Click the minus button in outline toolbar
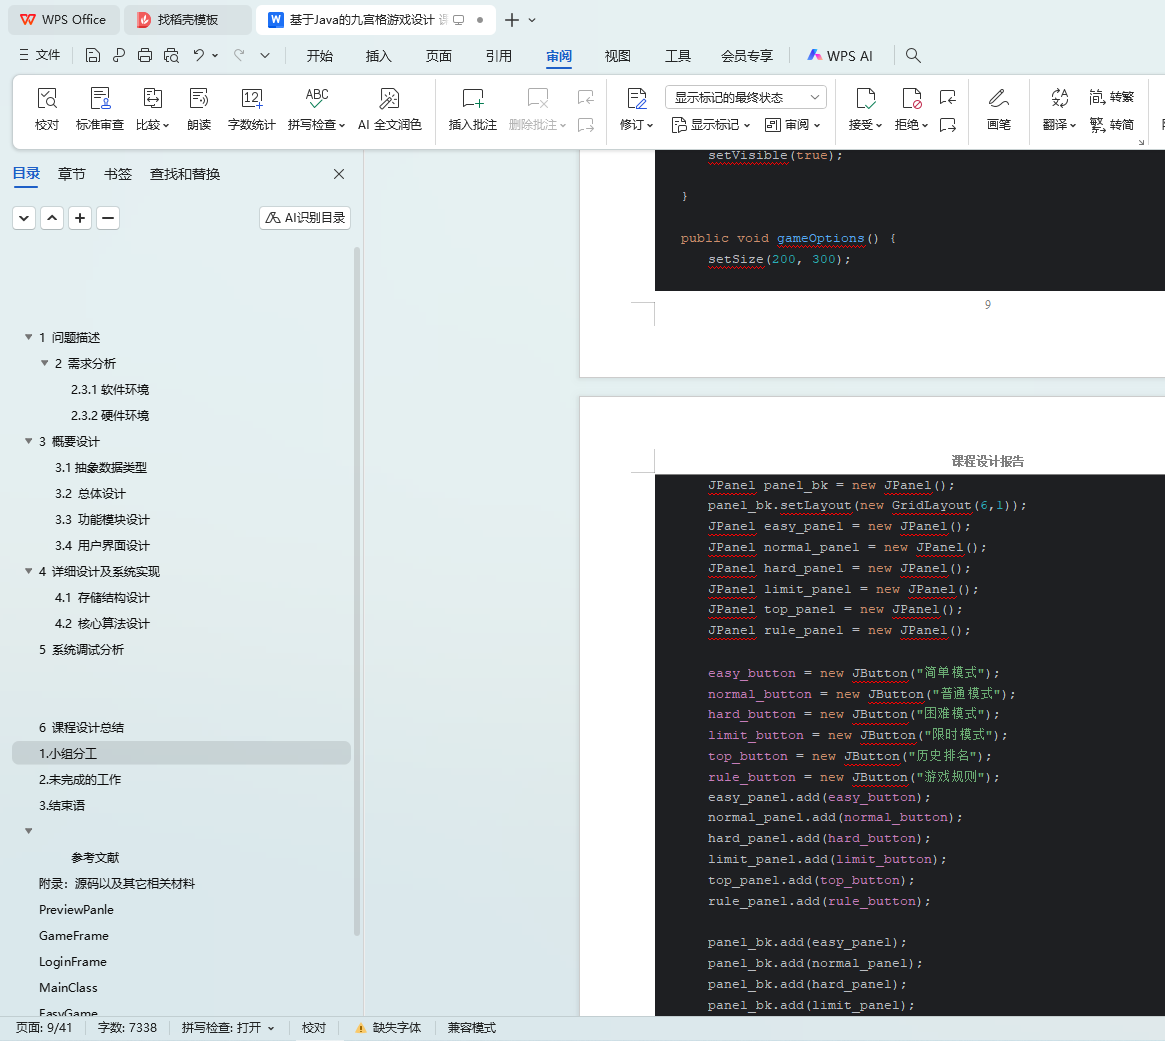The height and width of the screenshot is (1041, 1165). (108, 218)
